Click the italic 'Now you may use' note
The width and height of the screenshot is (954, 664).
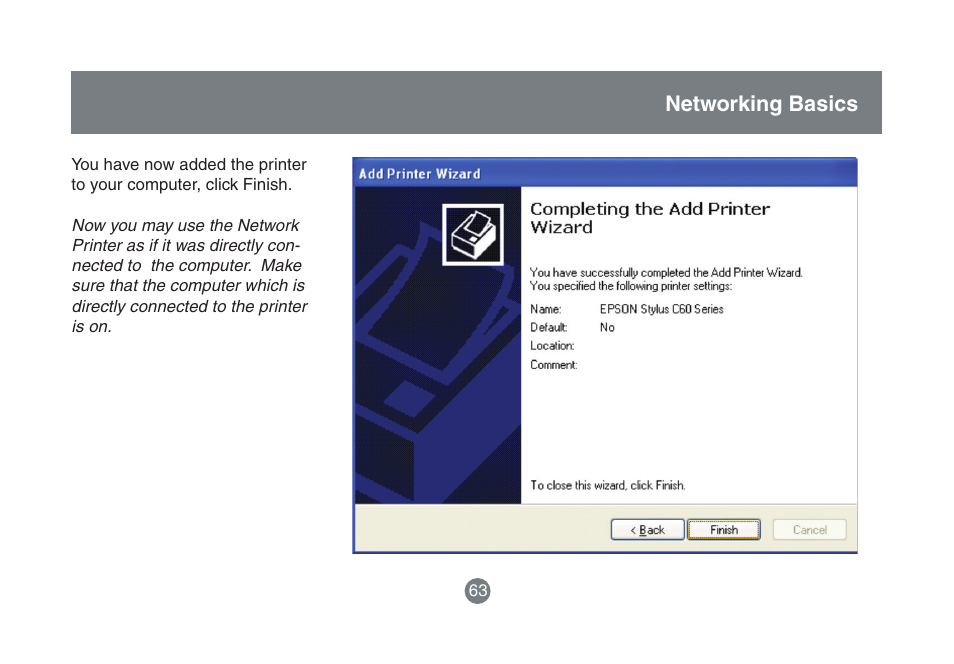[x=190, y=276]
